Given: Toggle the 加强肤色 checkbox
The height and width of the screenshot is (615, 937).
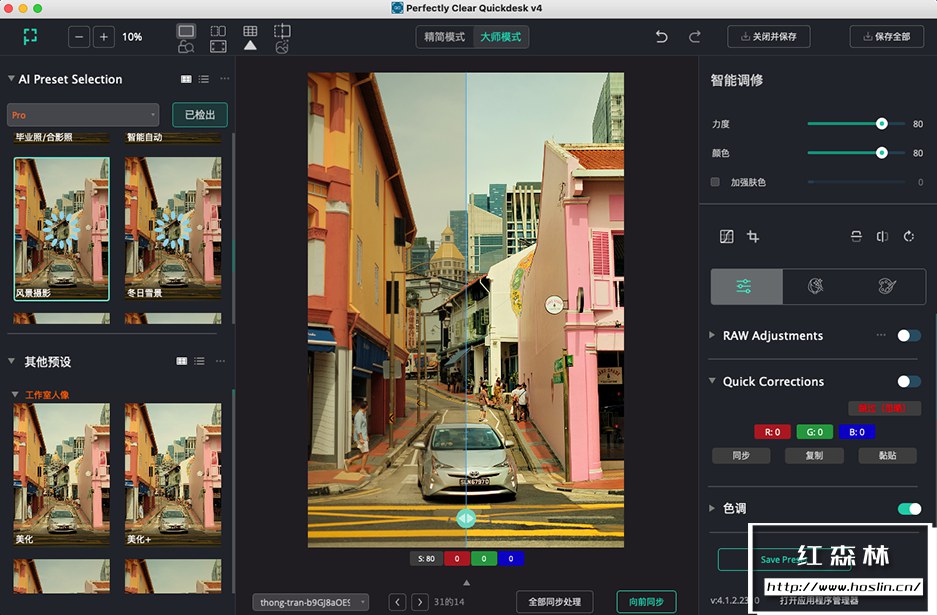Looking at the screenshot, I should (715, 182).
